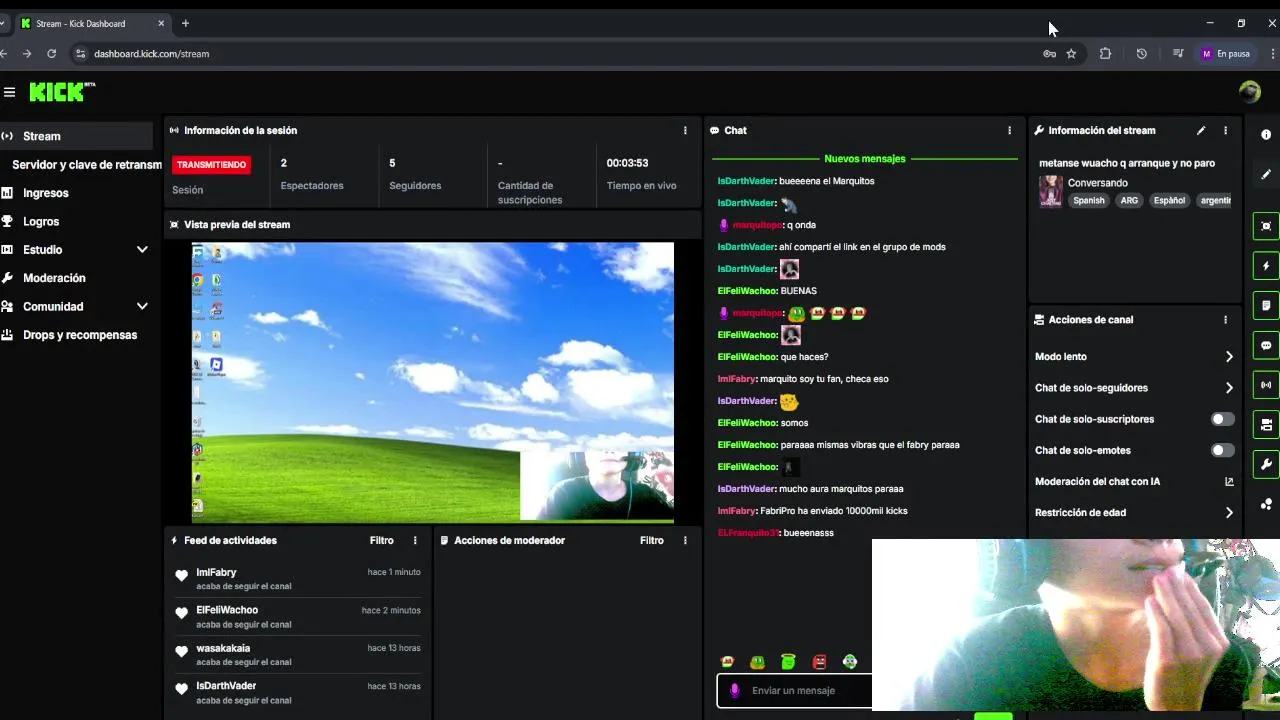
Task: Click the ARG tag
Action: [x=1129, y=200]
